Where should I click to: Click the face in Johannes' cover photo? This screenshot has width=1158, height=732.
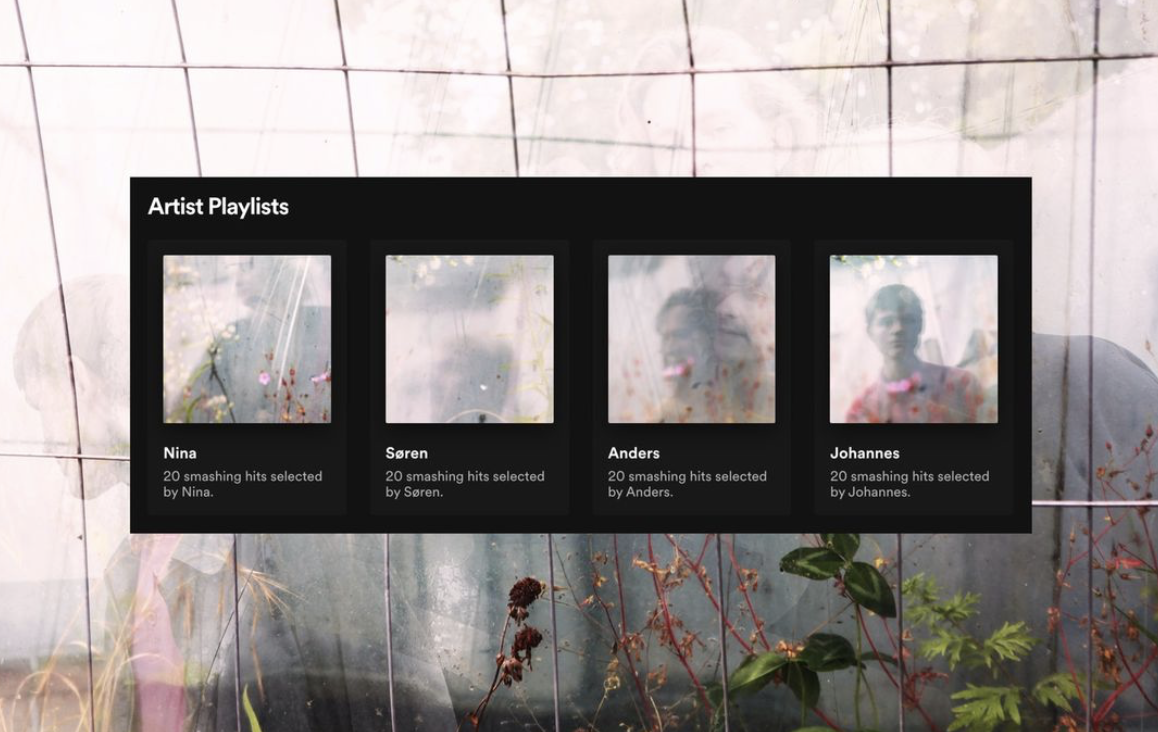coord(895,325)
